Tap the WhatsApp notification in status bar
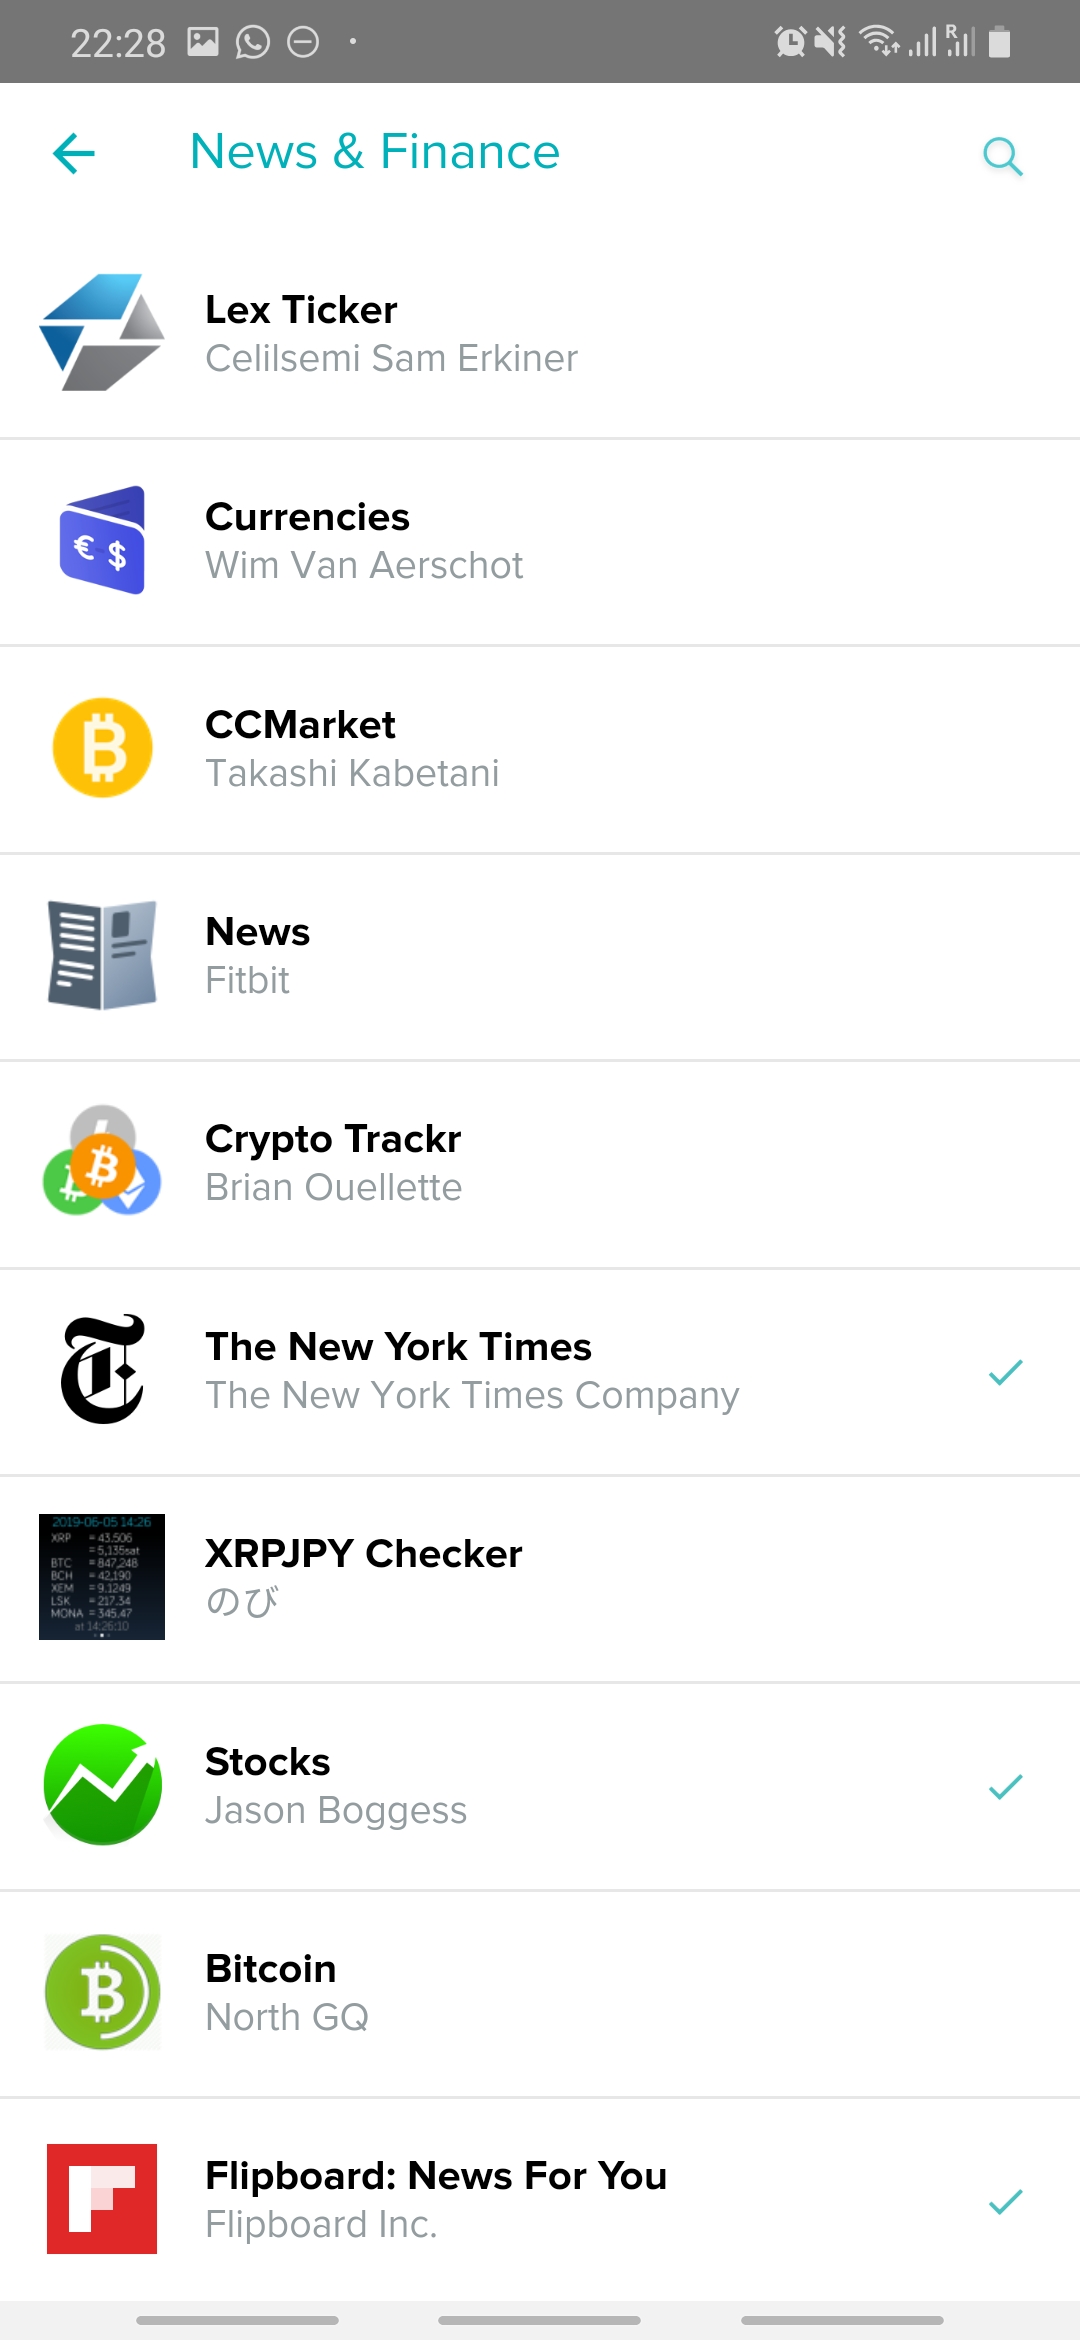 coord(253,42)
